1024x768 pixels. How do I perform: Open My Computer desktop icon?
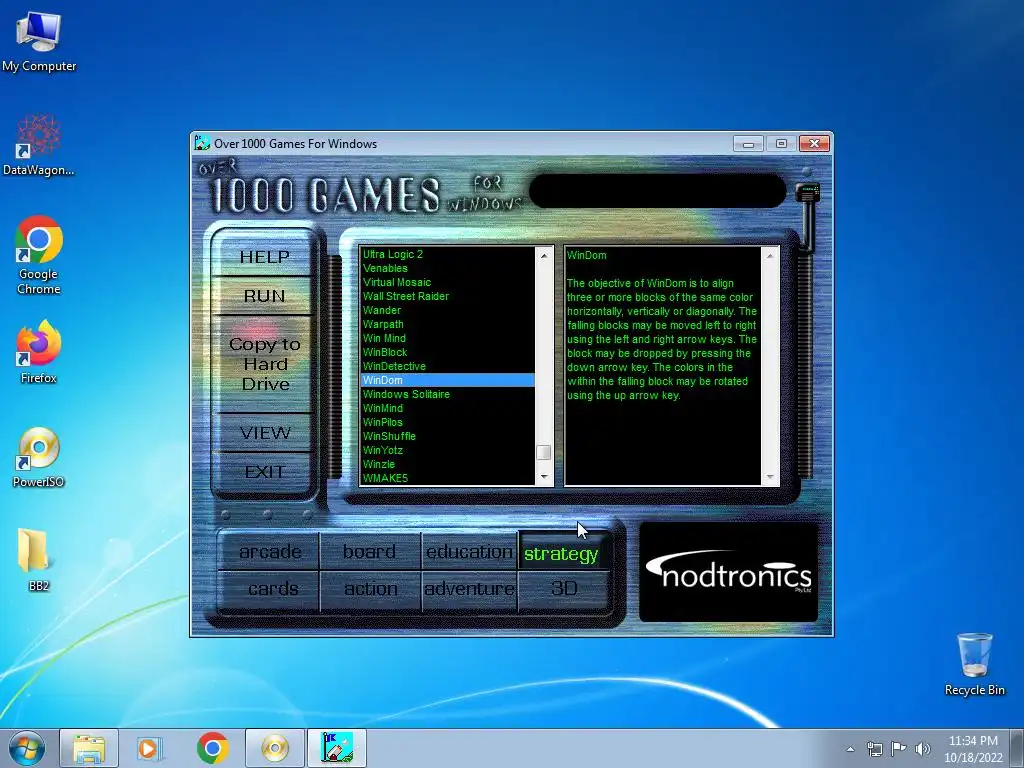(39, 41)
